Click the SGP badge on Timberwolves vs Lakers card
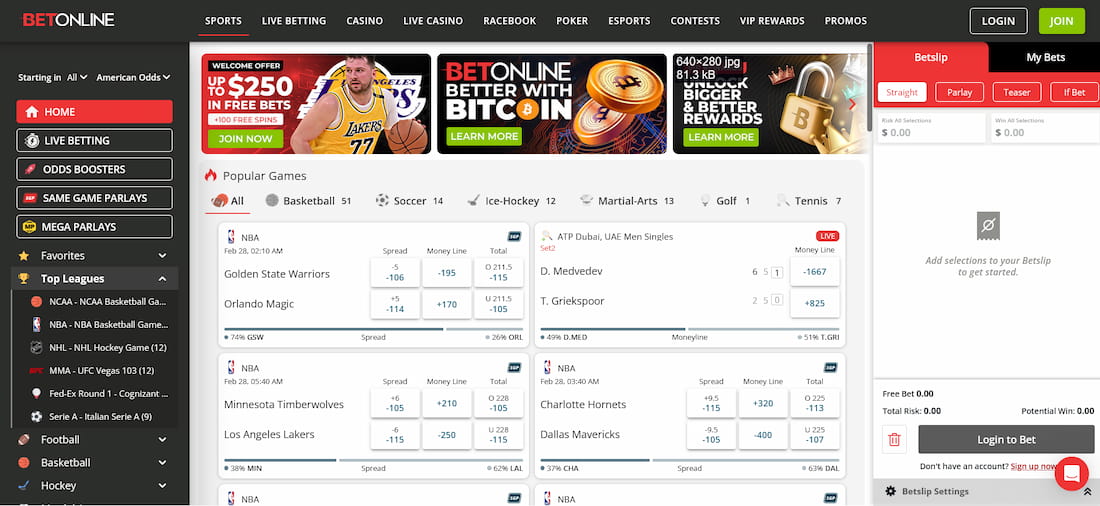Image resolution: width=1100 pixels, height=506 pixels. (514, 367)
